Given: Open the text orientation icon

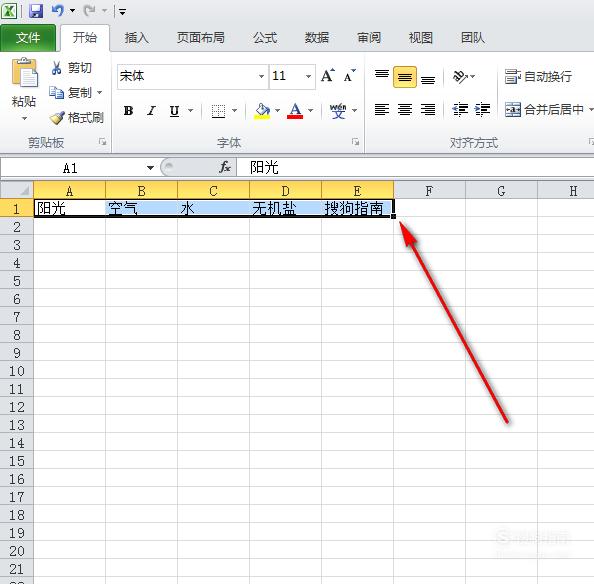Looking at the screenshot, I should click(x=460, y=76).
